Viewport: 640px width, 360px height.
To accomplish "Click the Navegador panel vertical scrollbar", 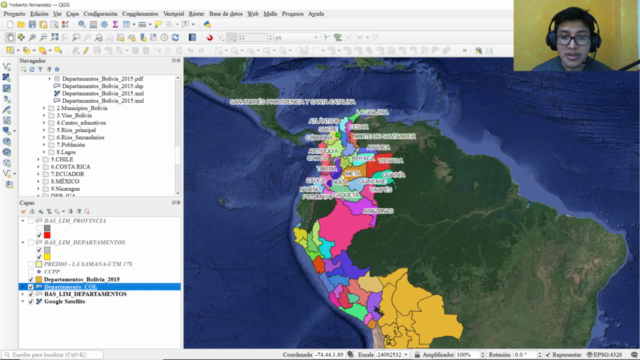I will coord(178,135).
